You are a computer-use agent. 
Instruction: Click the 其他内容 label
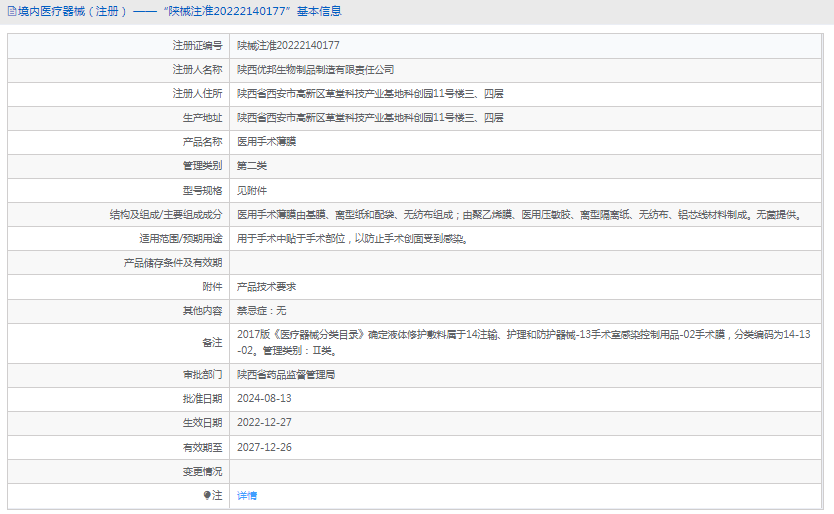coord(203,311)
